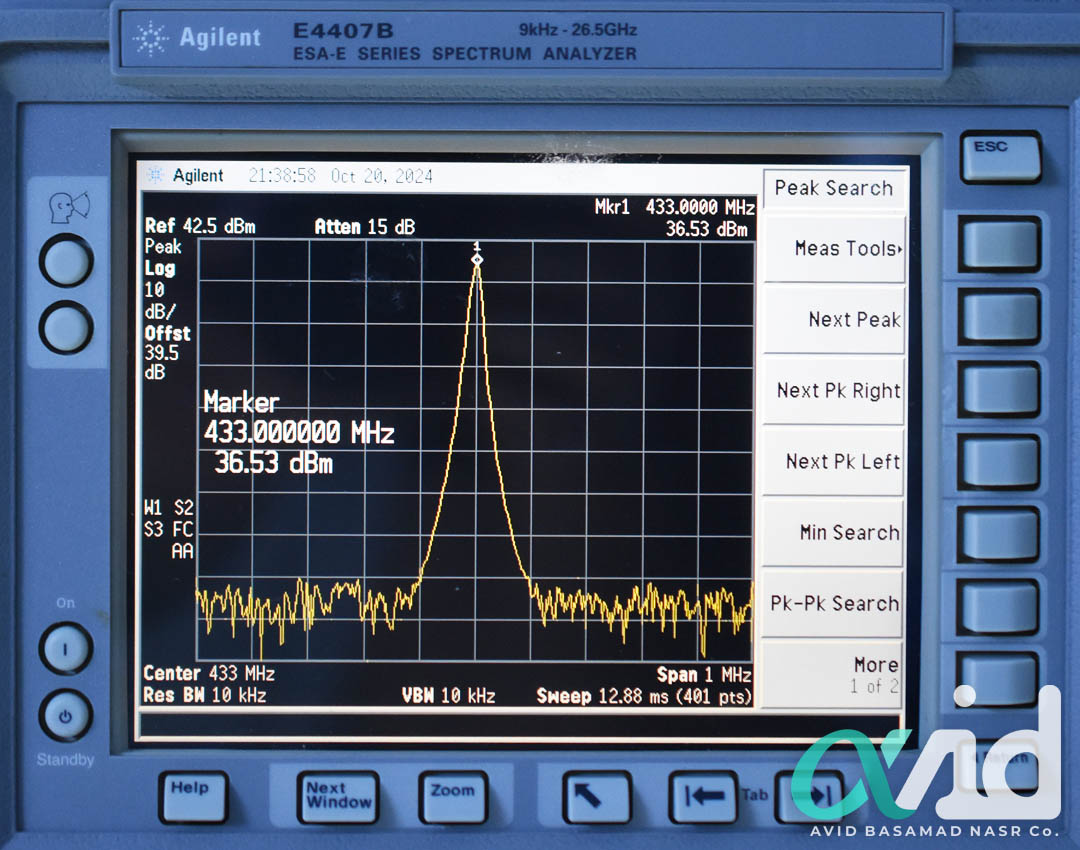Screen dimensions: 1080x850
Task: Select Next Peak in the softkey menu
Action: click(x=834, y=320)
